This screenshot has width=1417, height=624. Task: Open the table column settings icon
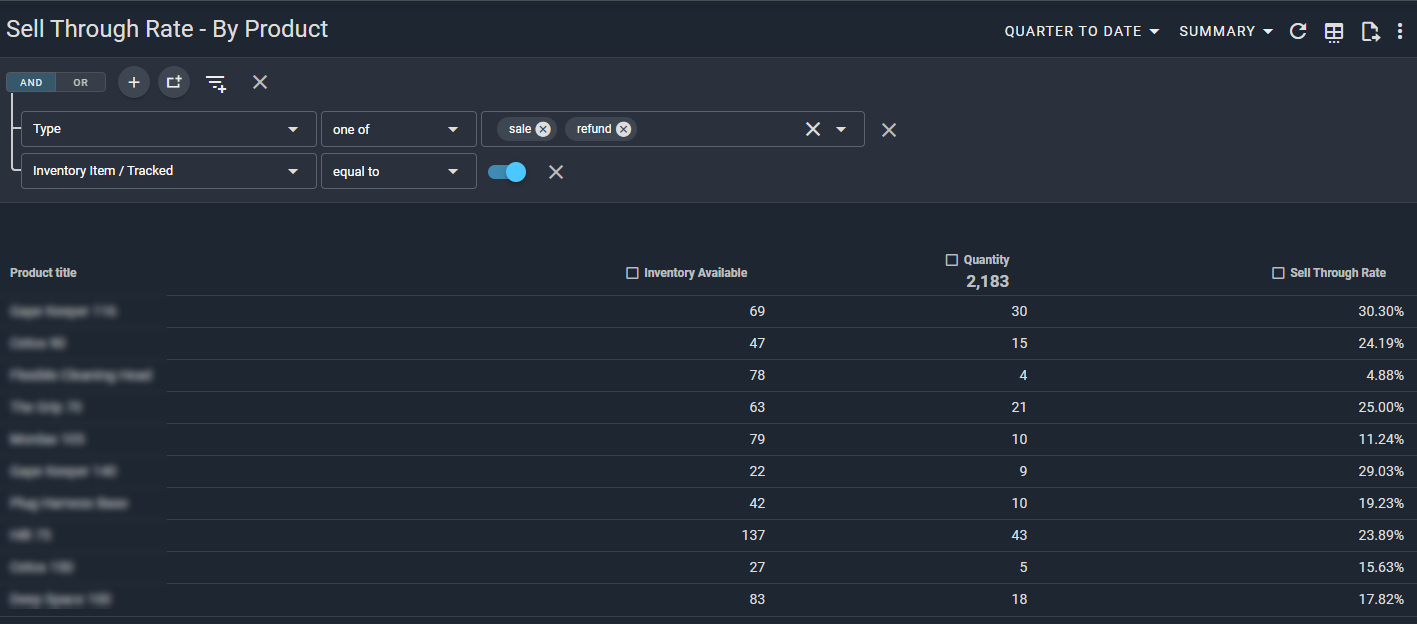tap(1334, 32)
